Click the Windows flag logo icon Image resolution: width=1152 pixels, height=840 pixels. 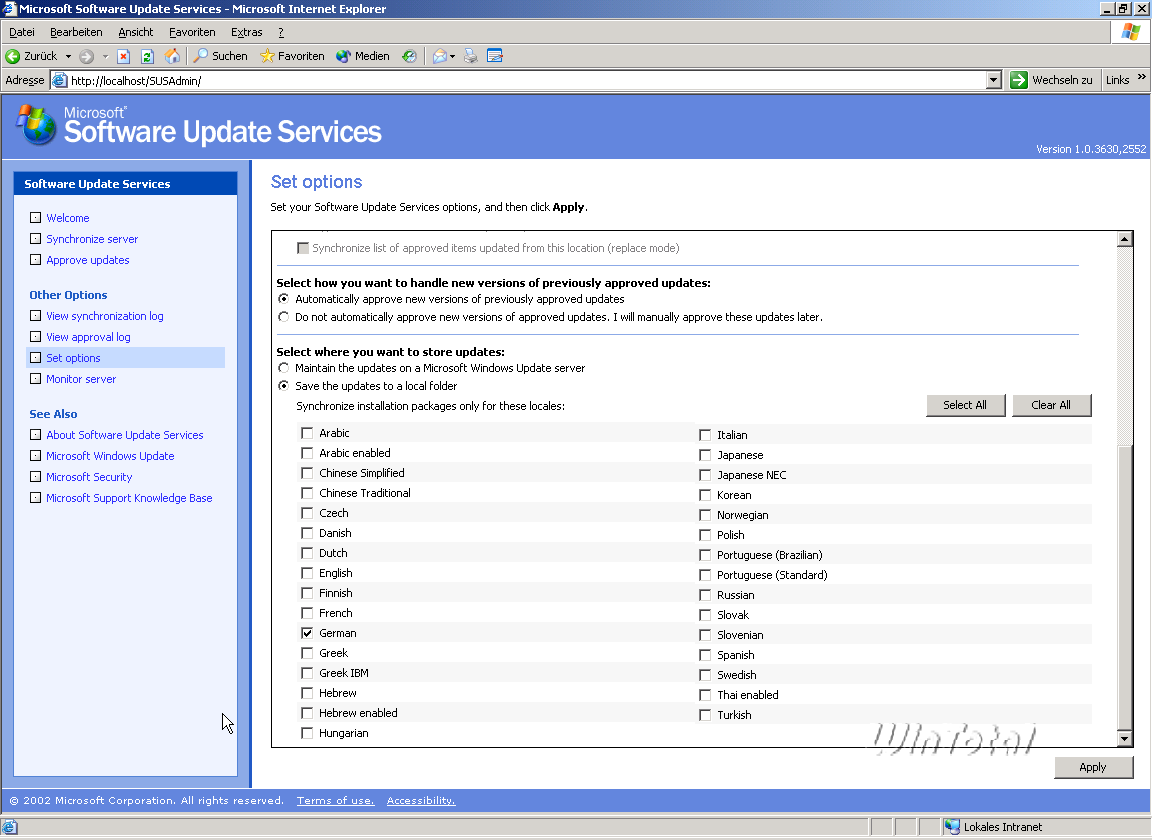click(x=1131, y=32)
